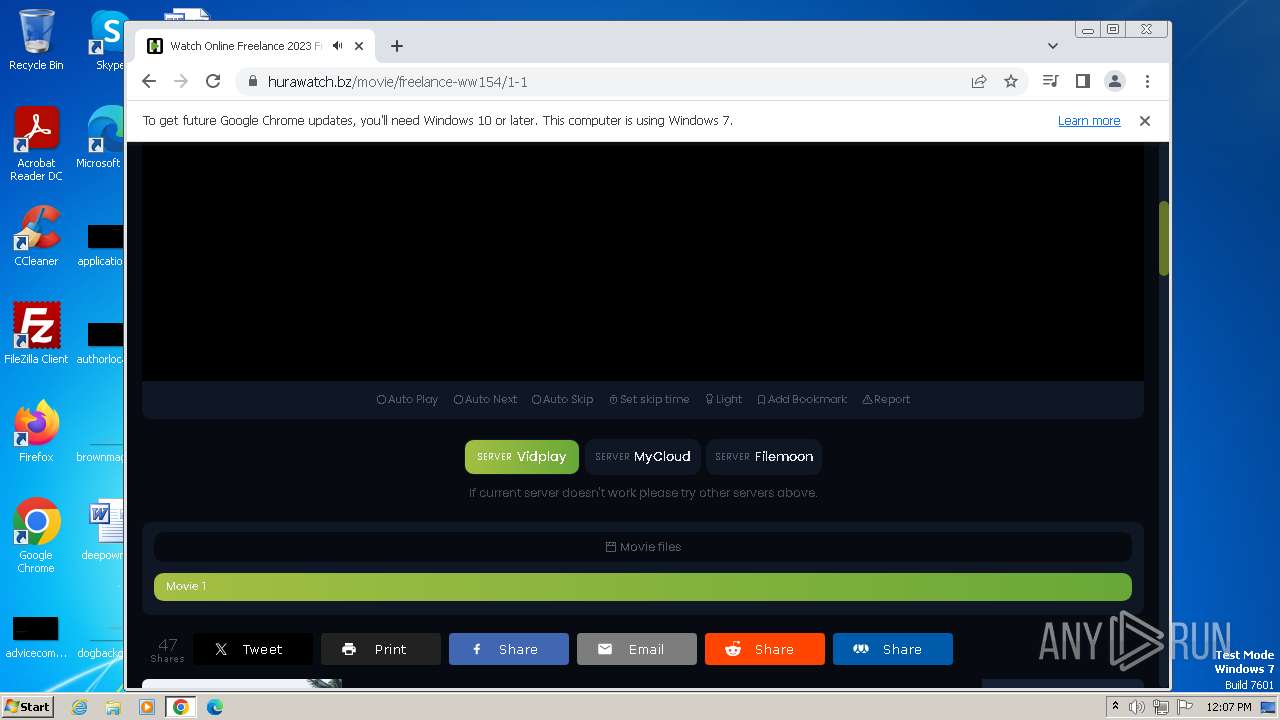Share to Reddit with the orange Share button

coord(765,649)
